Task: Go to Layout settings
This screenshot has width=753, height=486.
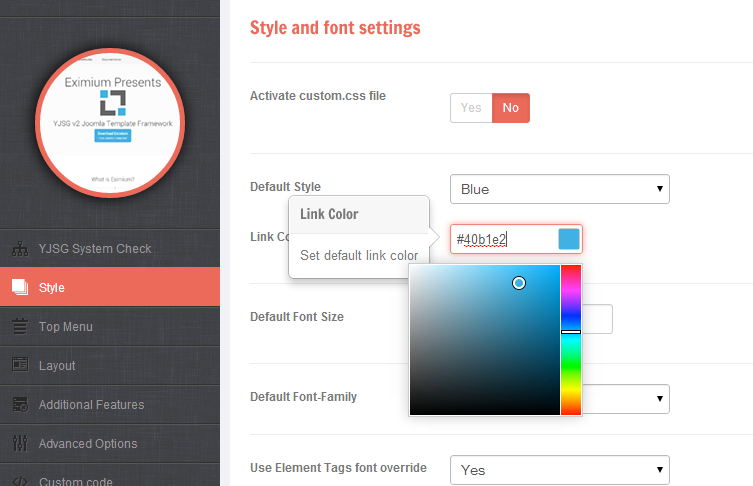Action: 110,365
